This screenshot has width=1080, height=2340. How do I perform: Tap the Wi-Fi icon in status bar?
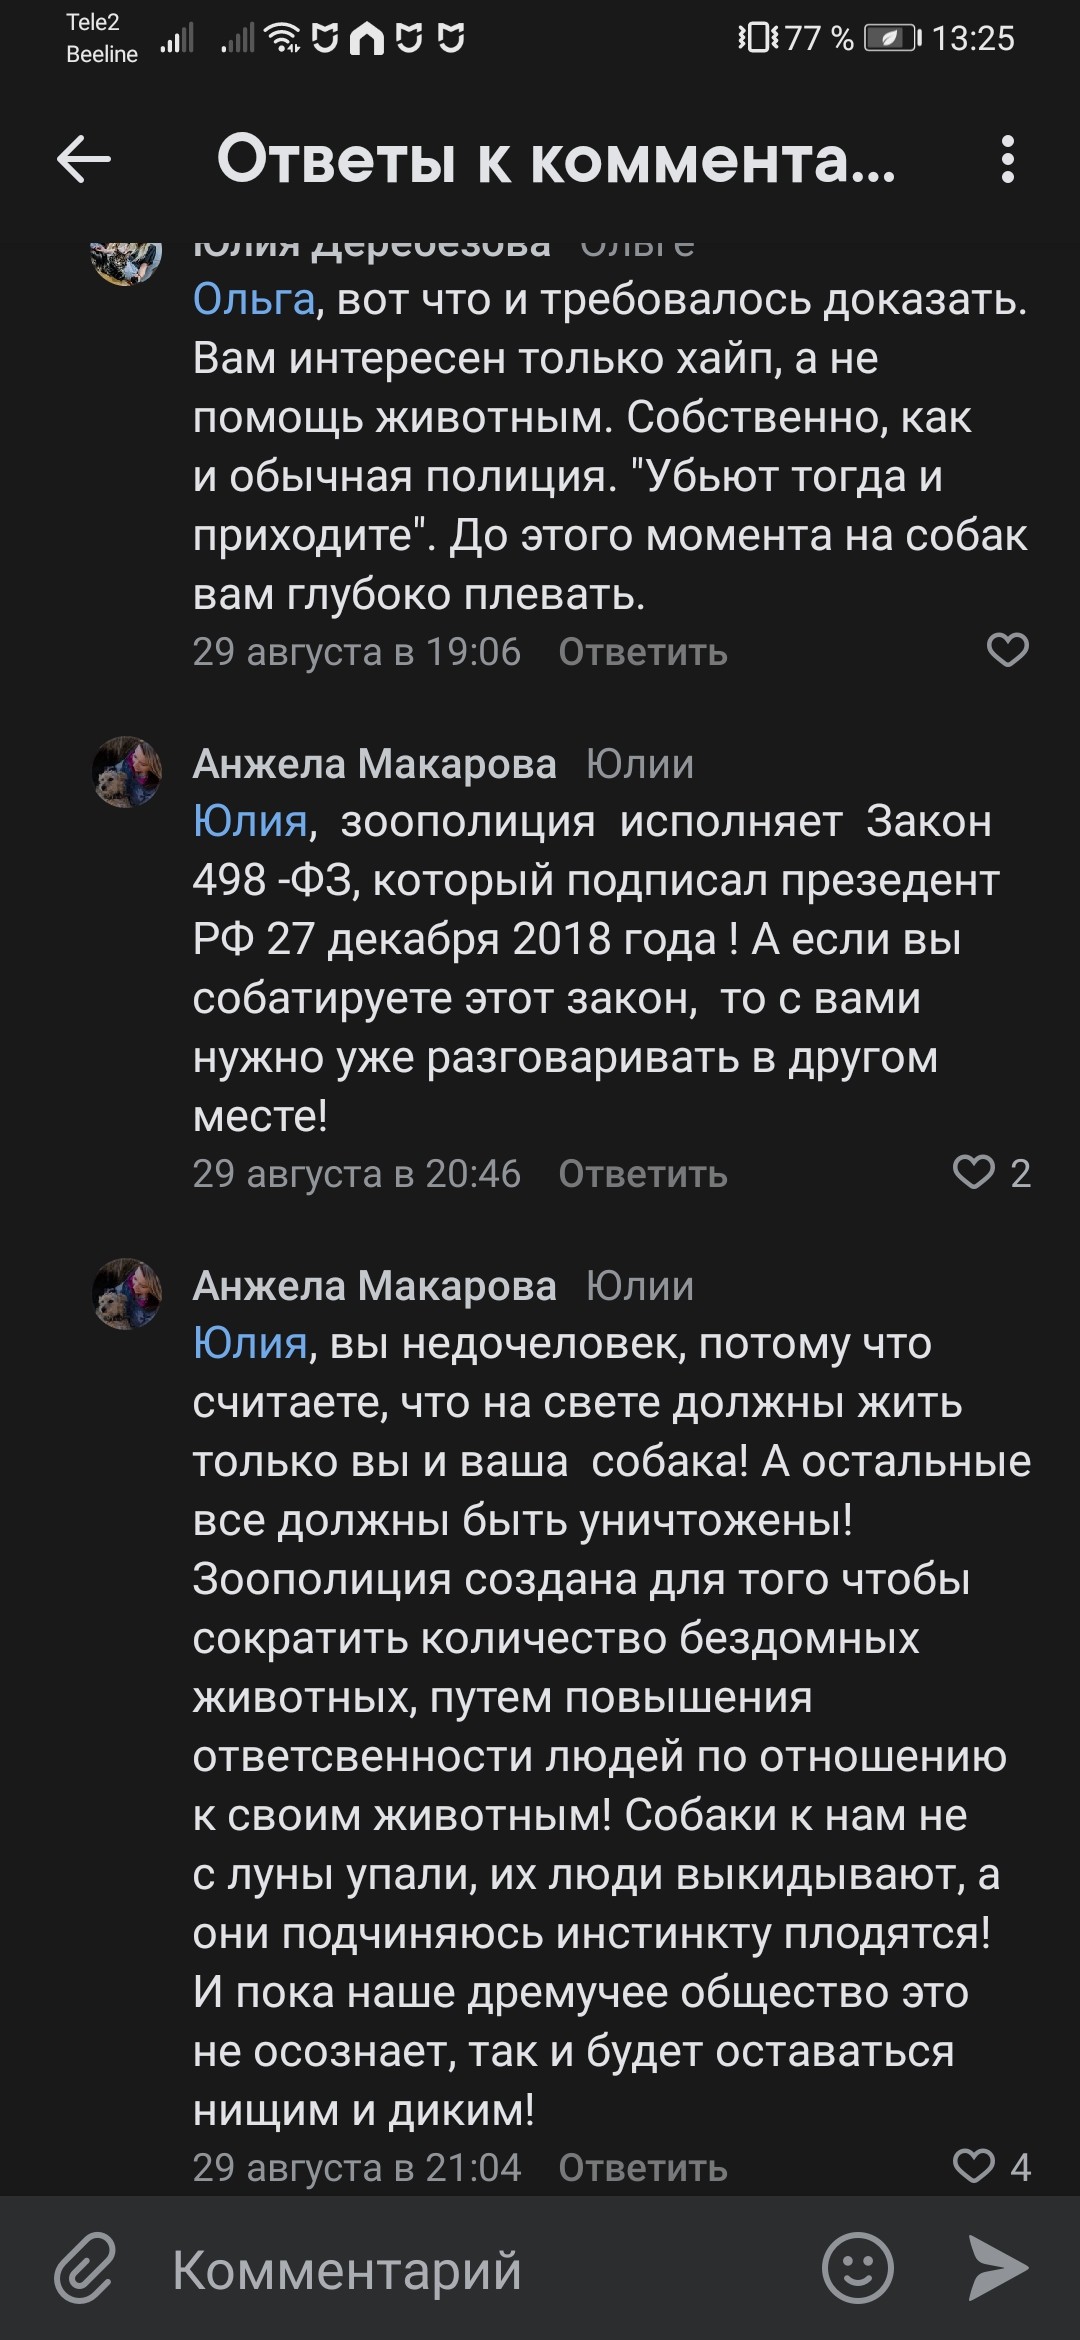click(x=284, y=38)
